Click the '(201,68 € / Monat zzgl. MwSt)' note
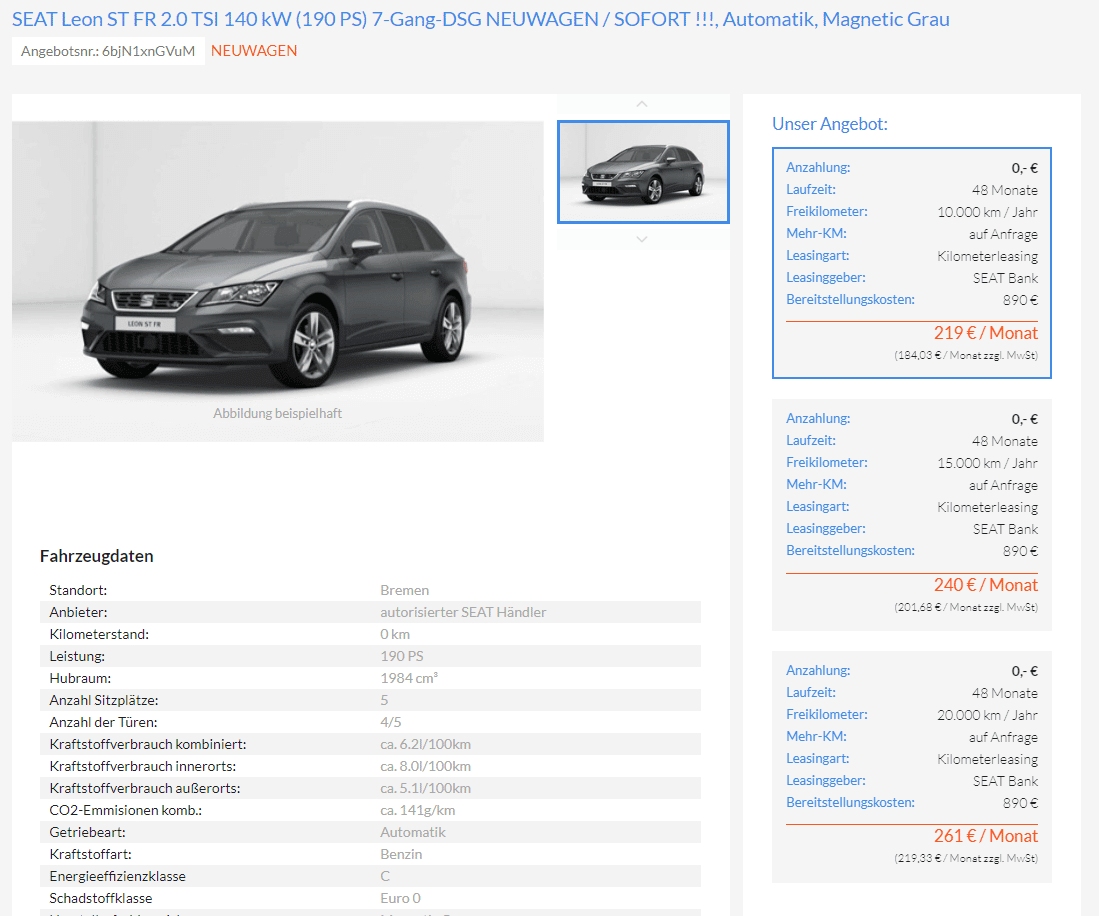The height and width of the screenshot is (916, 1099). 966,607
